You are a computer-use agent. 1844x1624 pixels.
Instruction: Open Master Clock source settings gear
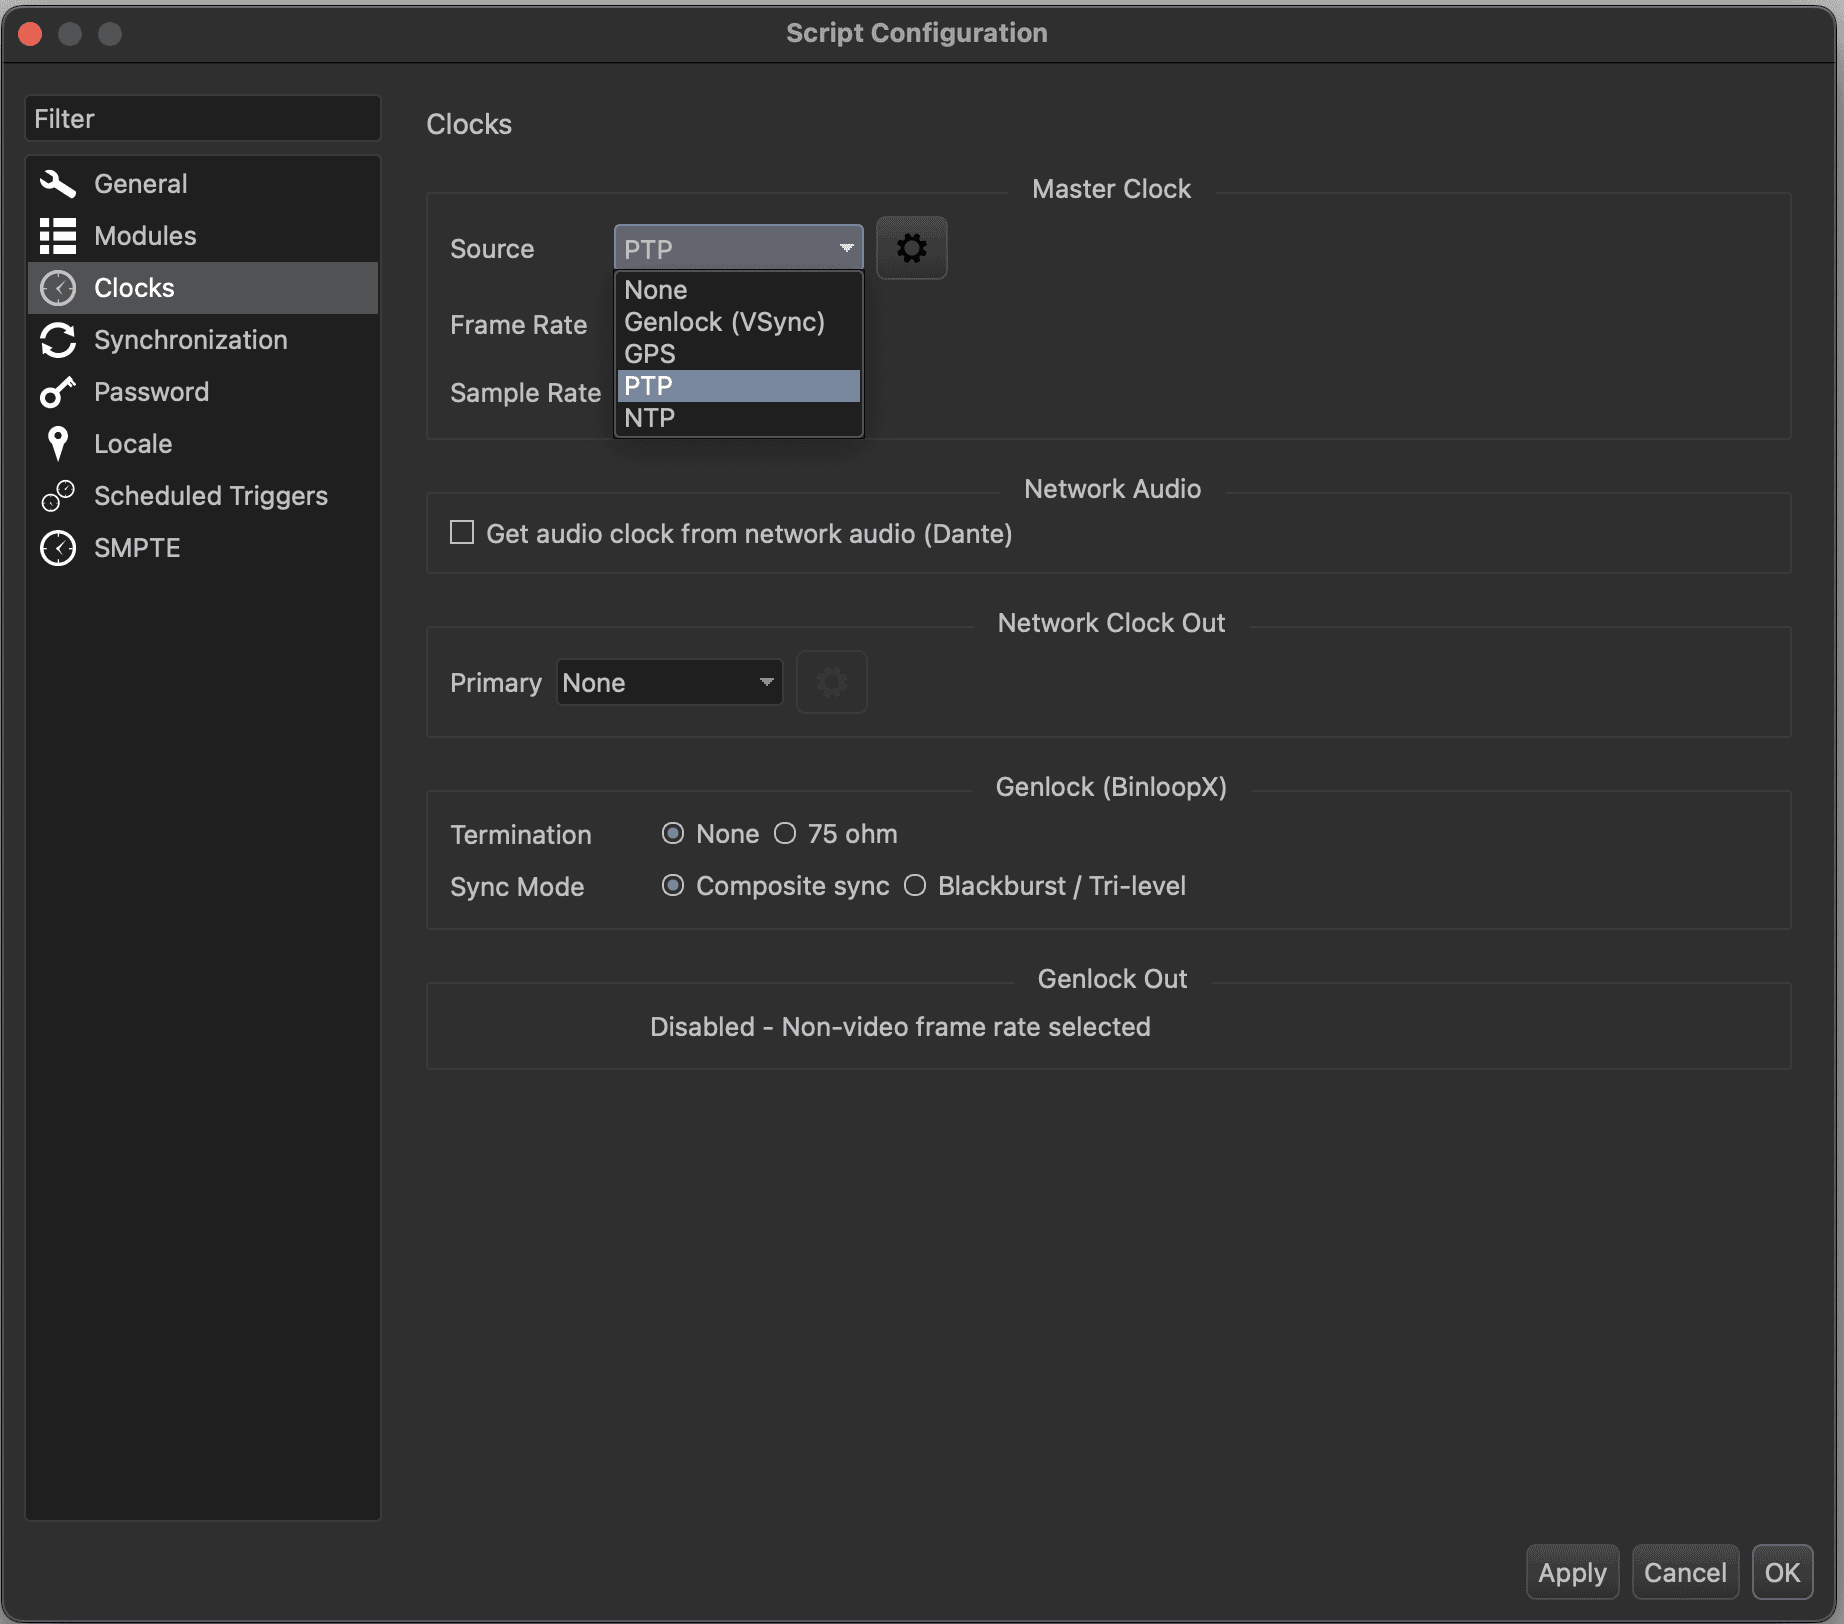point(911,248)
